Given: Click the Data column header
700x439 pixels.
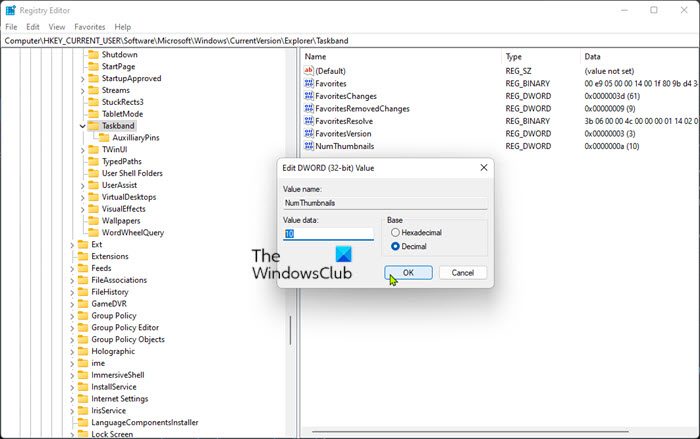Looking at the screenshot, I should (639, 57).
